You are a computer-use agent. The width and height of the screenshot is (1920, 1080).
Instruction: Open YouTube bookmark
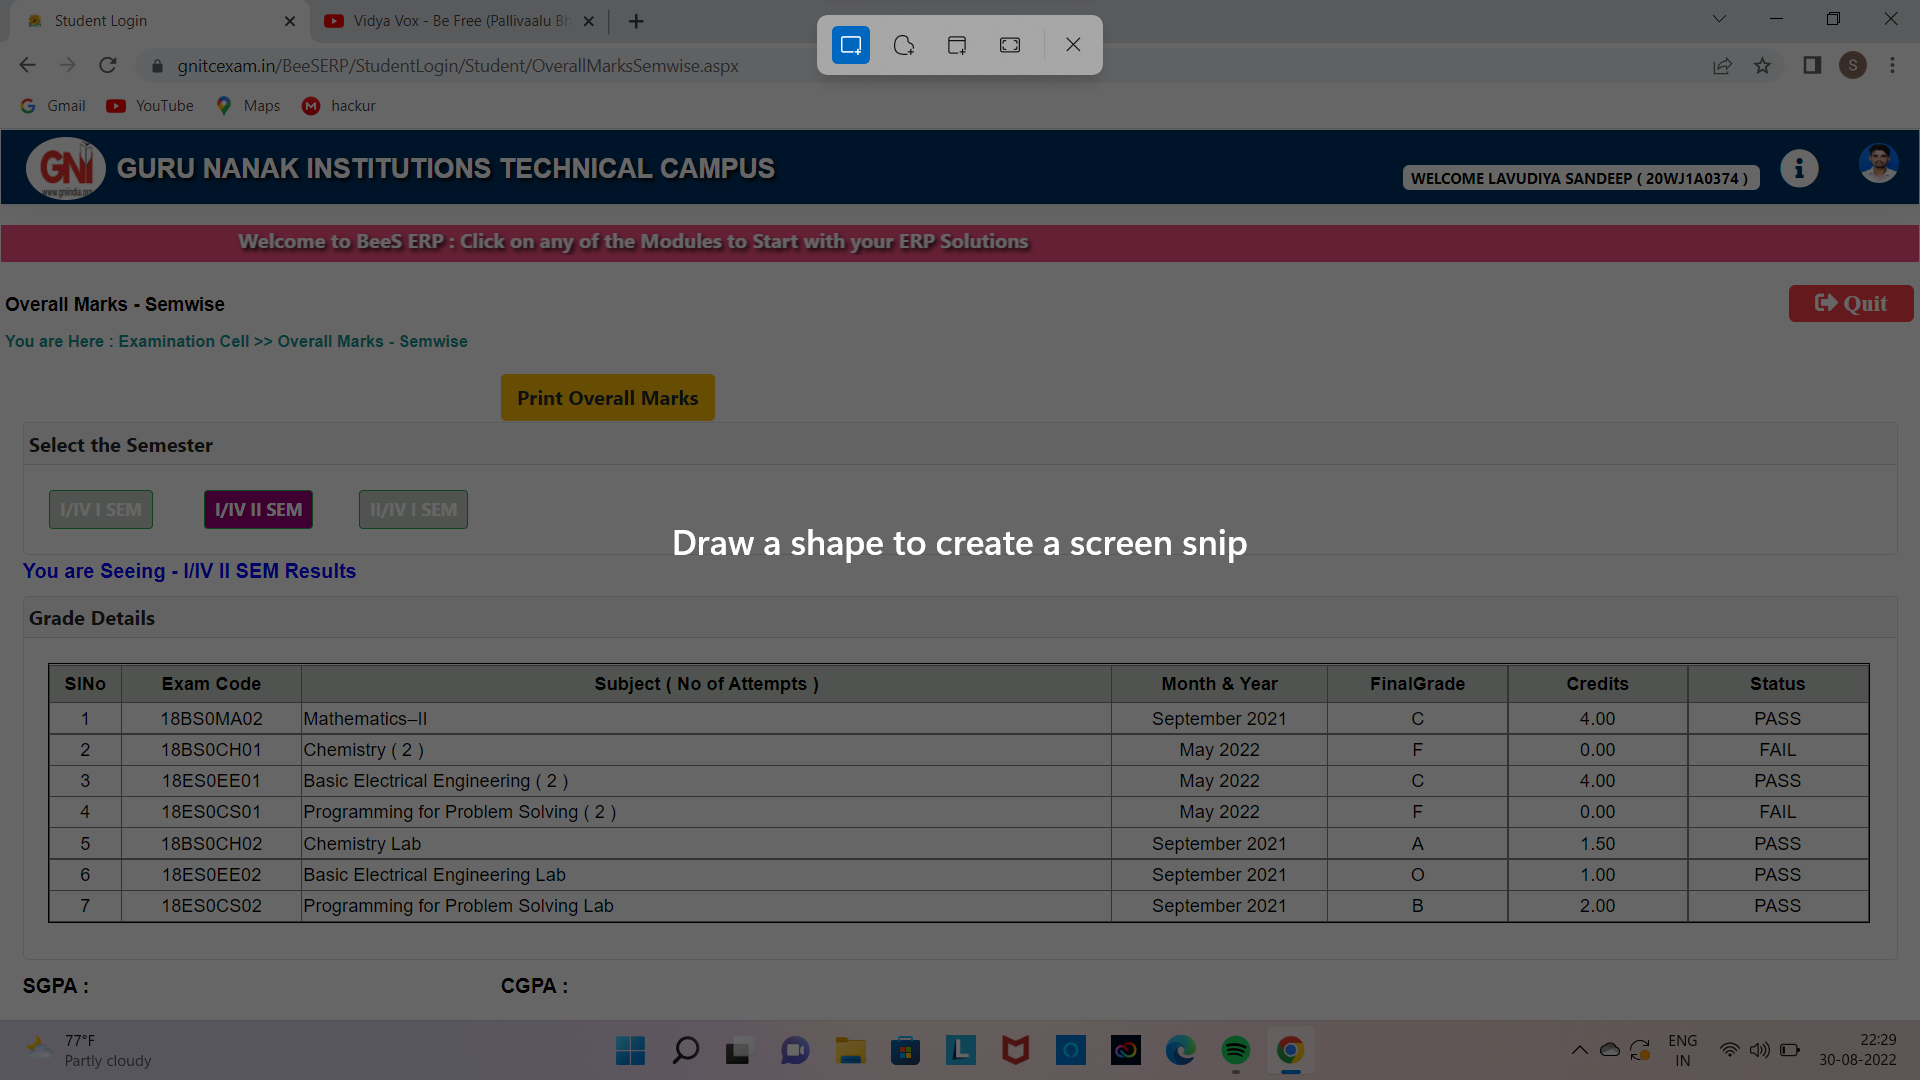click(151, 106)
